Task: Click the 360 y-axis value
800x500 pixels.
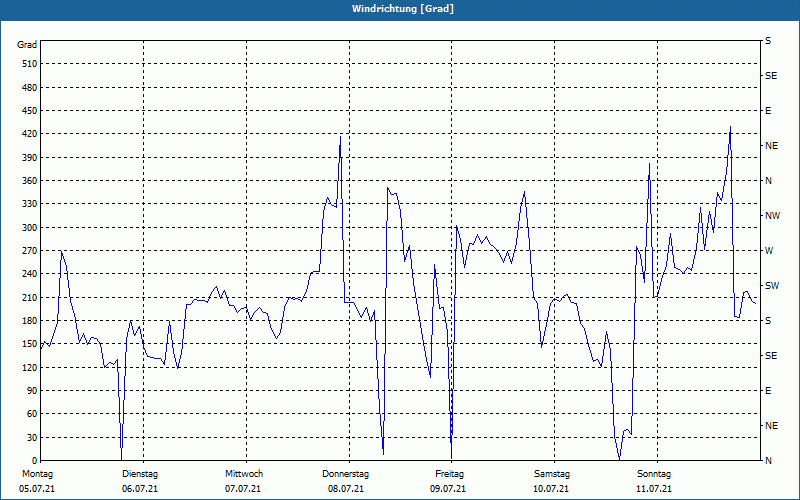Action: tap(30, 181)
